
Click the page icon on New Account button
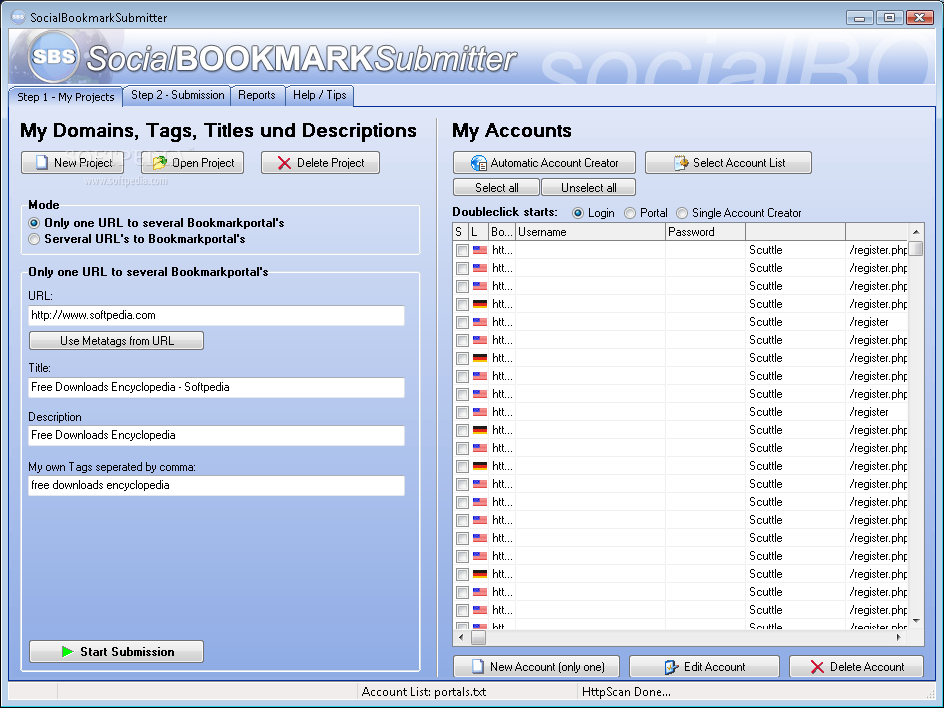click(477, 666)
